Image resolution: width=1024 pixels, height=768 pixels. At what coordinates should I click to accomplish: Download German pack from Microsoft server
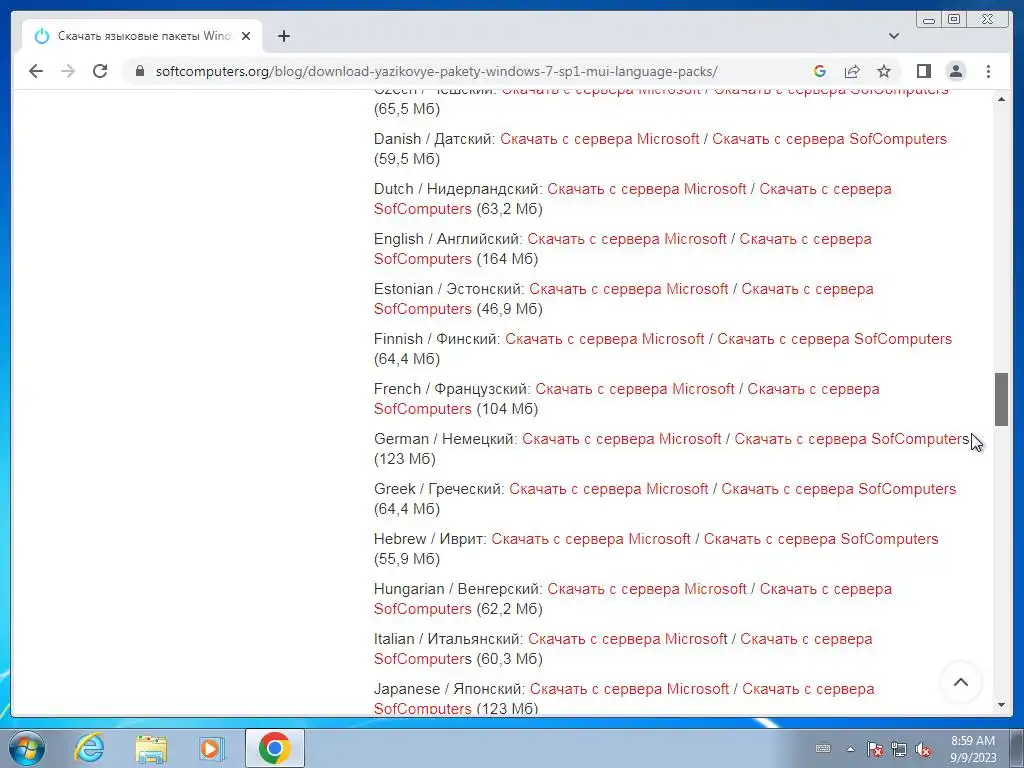(x=622, y=439)
